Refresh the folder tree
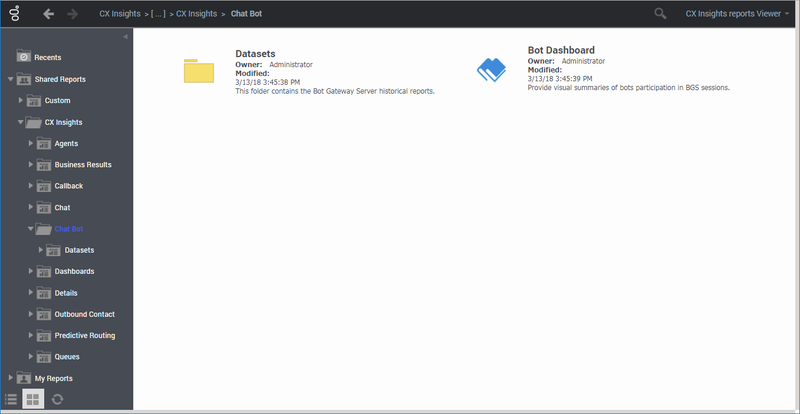The image size is (800, 414). (x=57, y=399)
